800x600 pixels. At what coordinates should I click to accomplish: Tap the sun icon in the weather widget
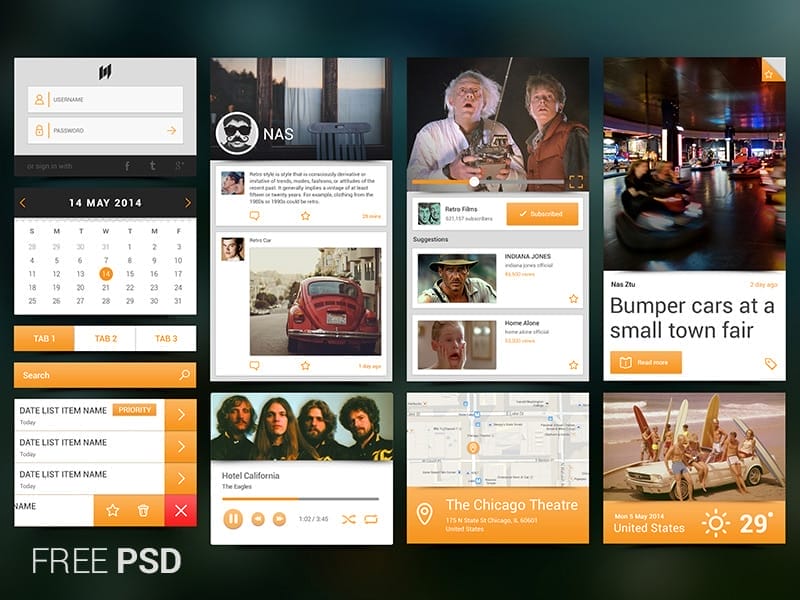pyautogui.click(x=714, y=521)
